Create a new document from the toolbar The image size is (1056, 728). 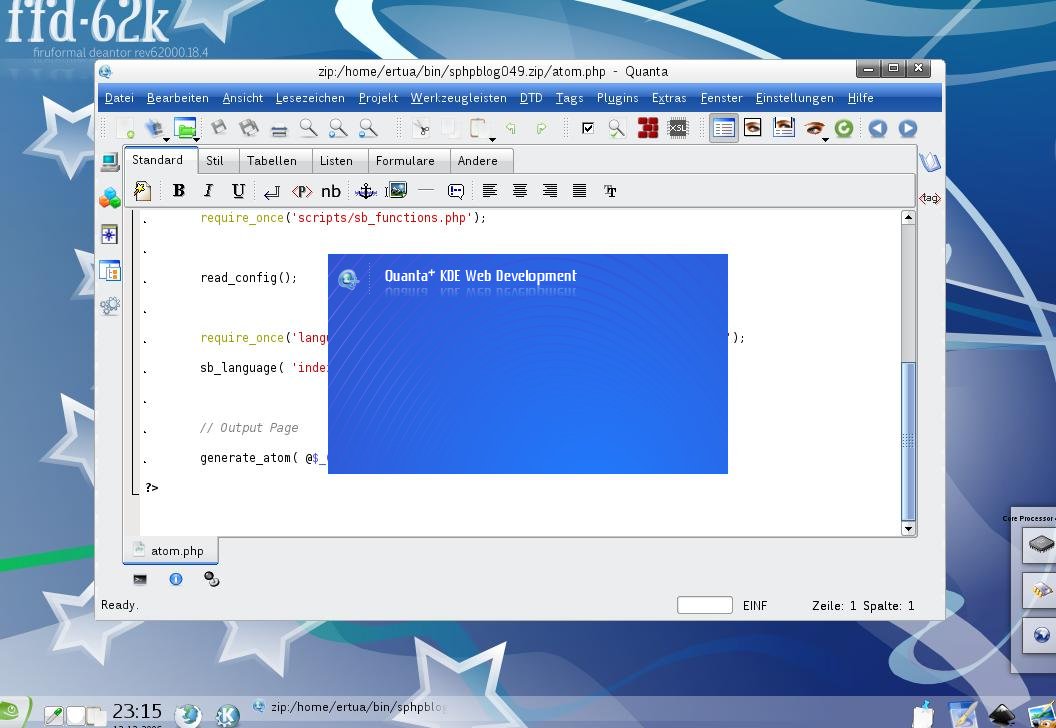[x=125, y=128]
